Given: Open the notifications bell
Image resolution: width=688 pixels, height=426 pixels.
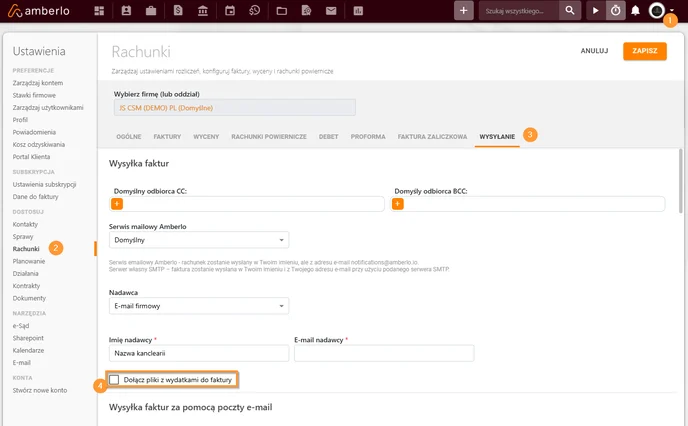Looking at the screenshot, I should click(x=635, y=11).
